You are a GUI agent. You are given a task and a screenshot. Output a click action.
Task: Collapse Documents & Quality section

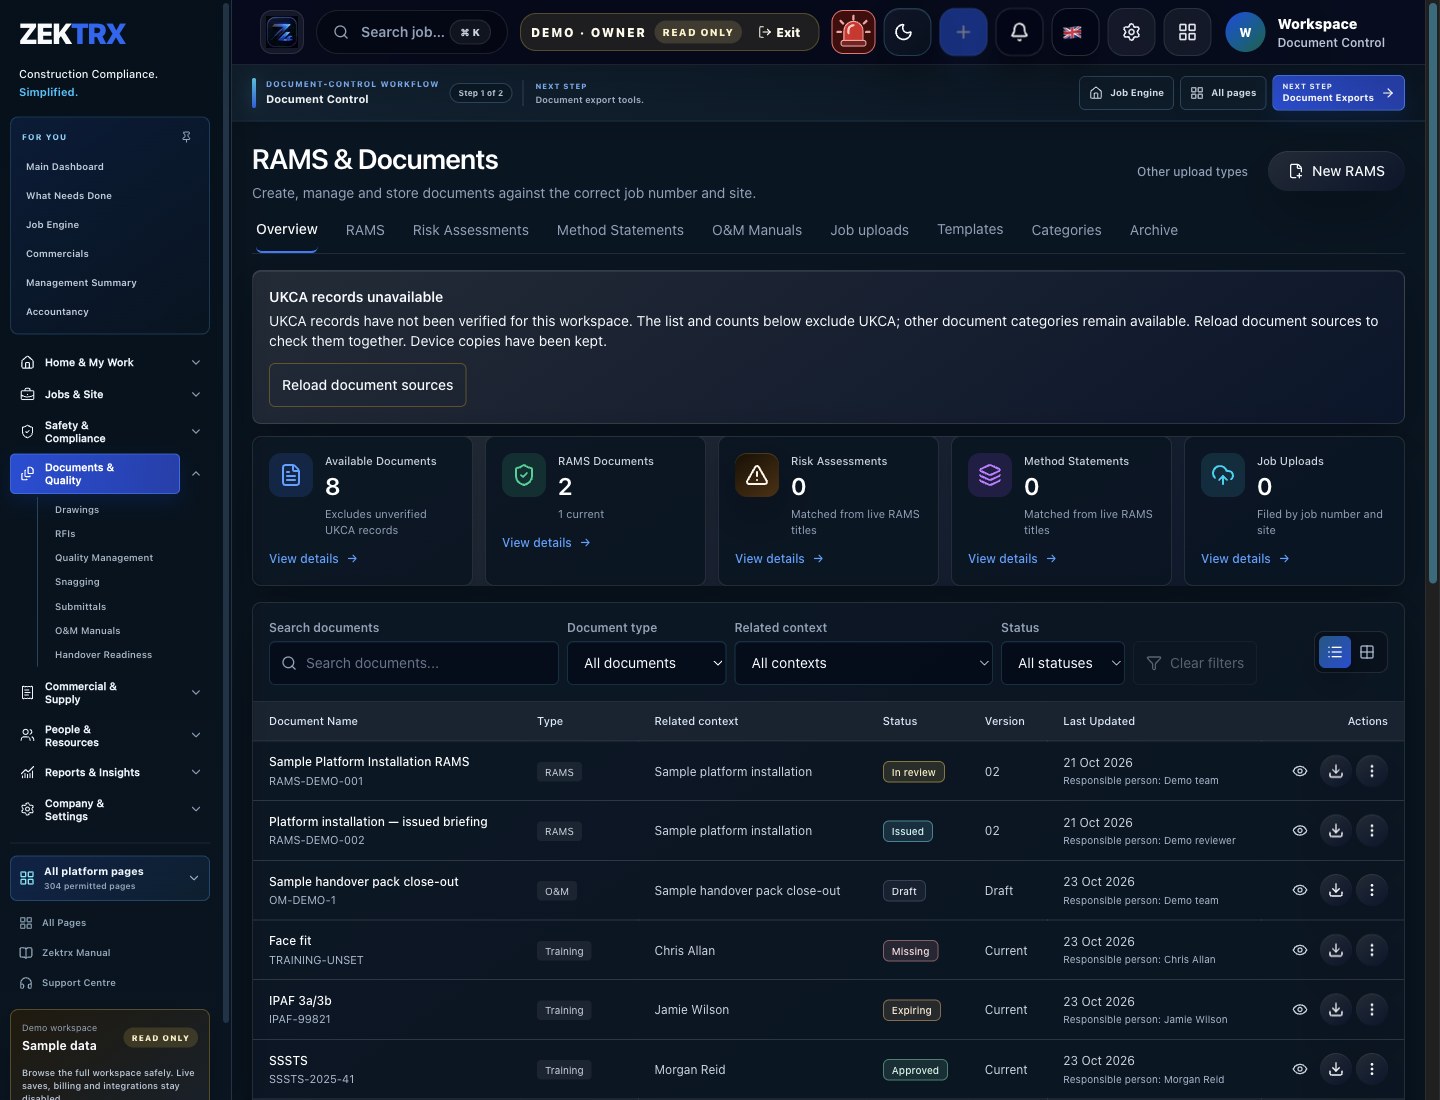196,474
